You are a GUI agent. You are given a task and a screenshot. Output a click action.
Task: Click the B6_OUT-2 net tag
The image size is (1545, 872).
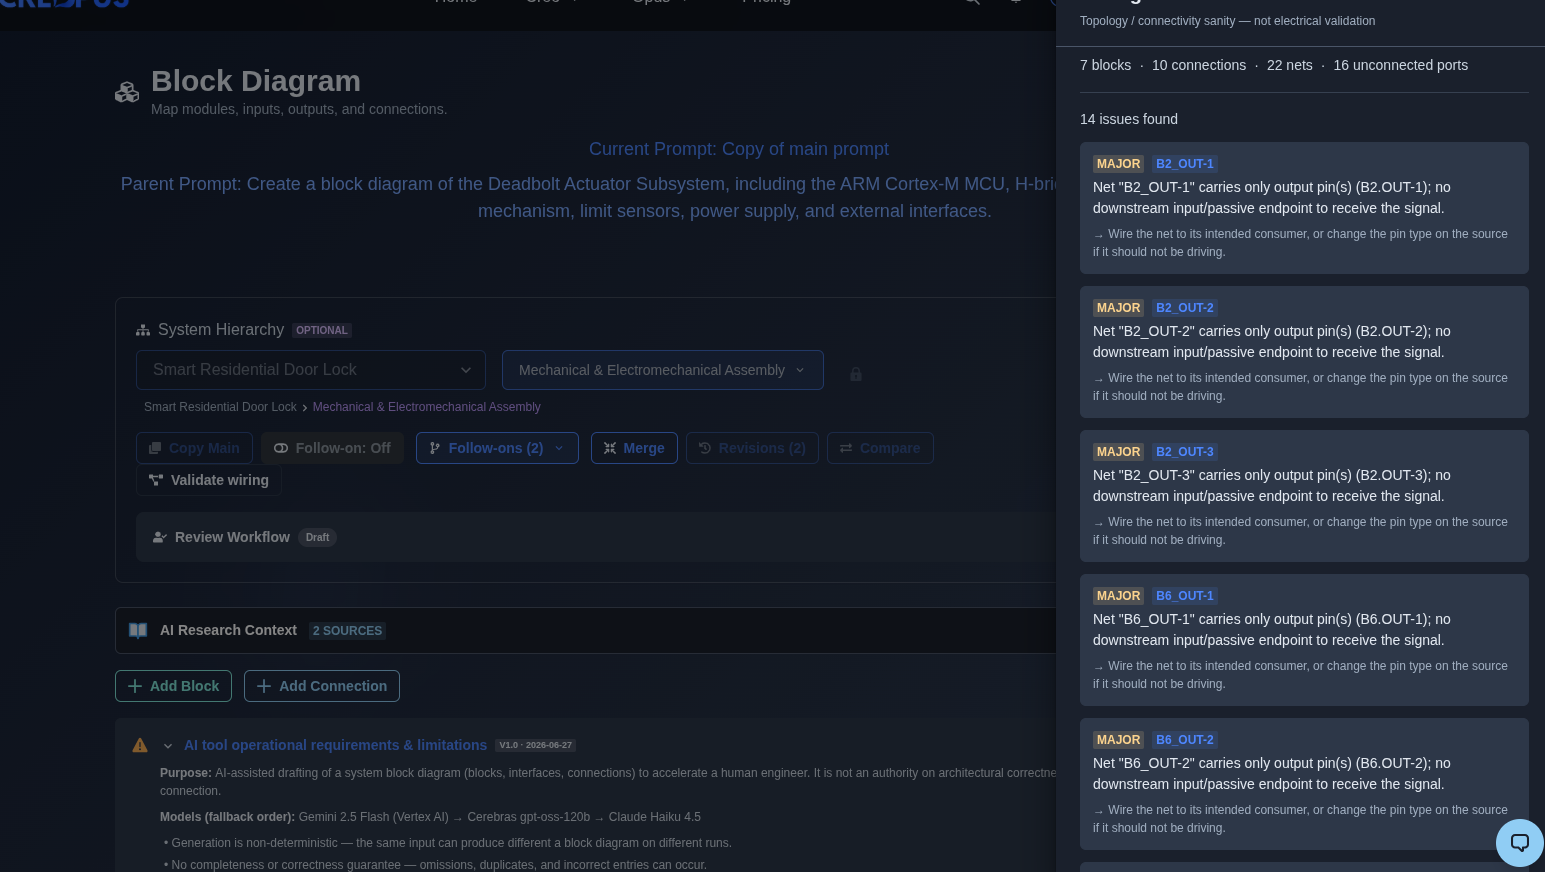click(x=1185, y=740)
